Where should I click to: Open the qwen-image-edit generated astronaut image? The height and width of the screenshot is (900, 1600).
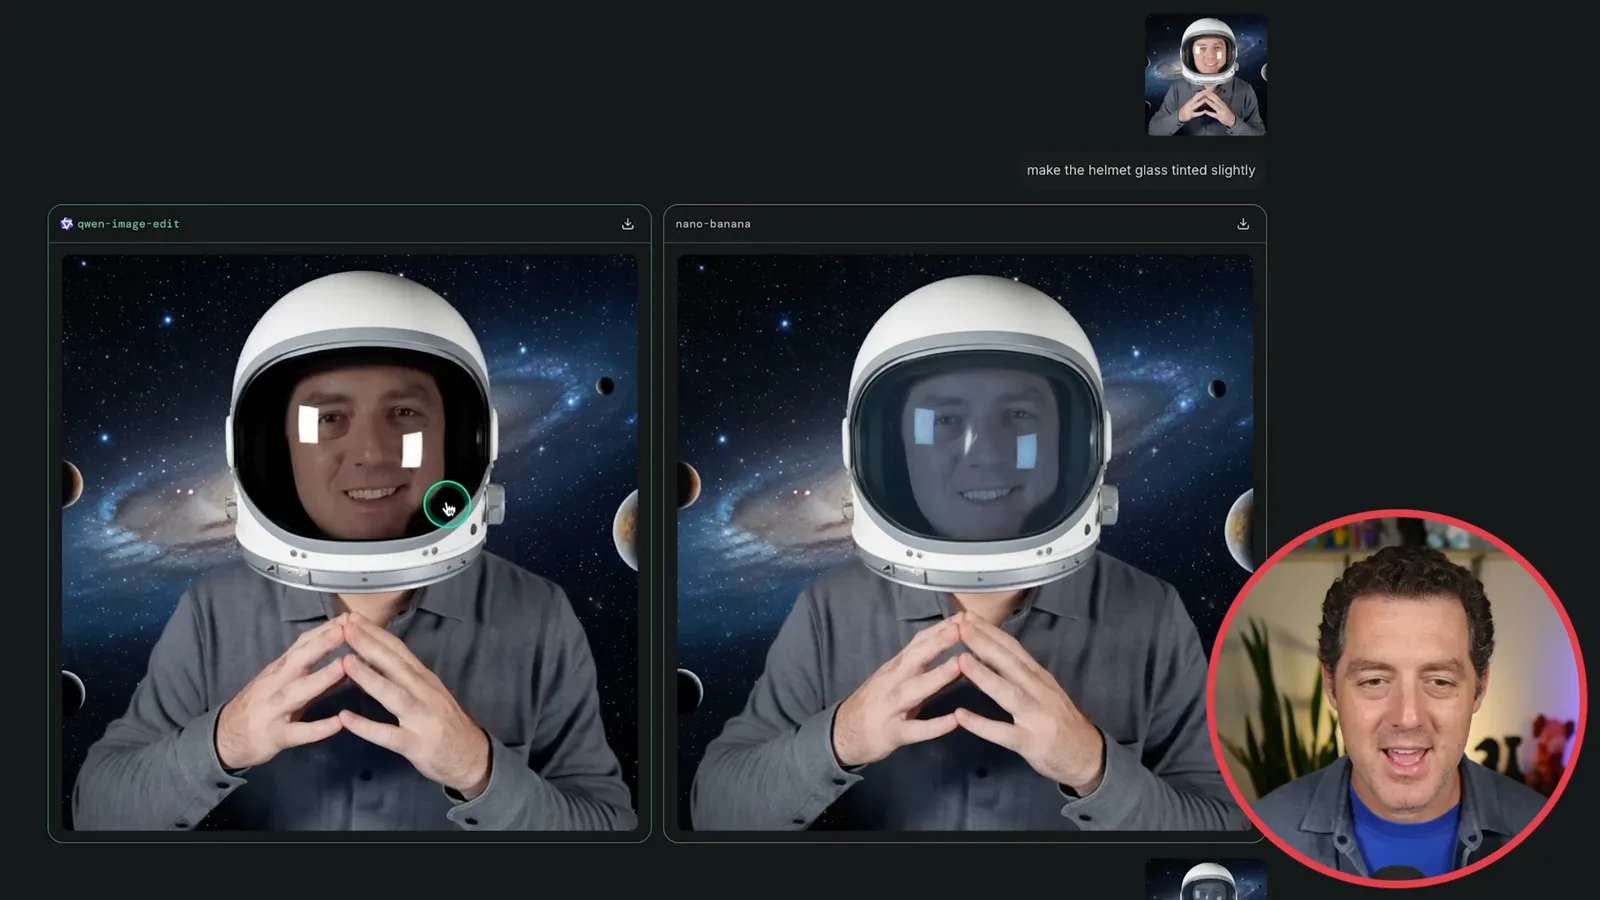click(x=350, y=542)
